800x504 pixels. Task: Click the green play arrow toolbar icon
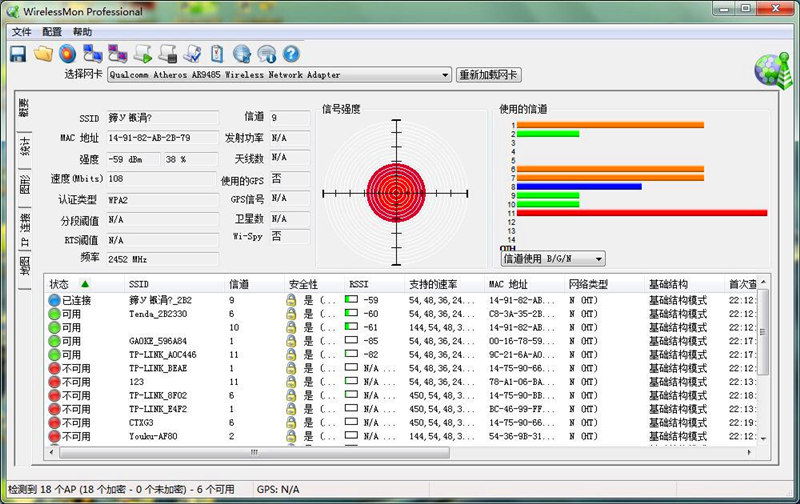pyautogui.click(x=143, y=54)
